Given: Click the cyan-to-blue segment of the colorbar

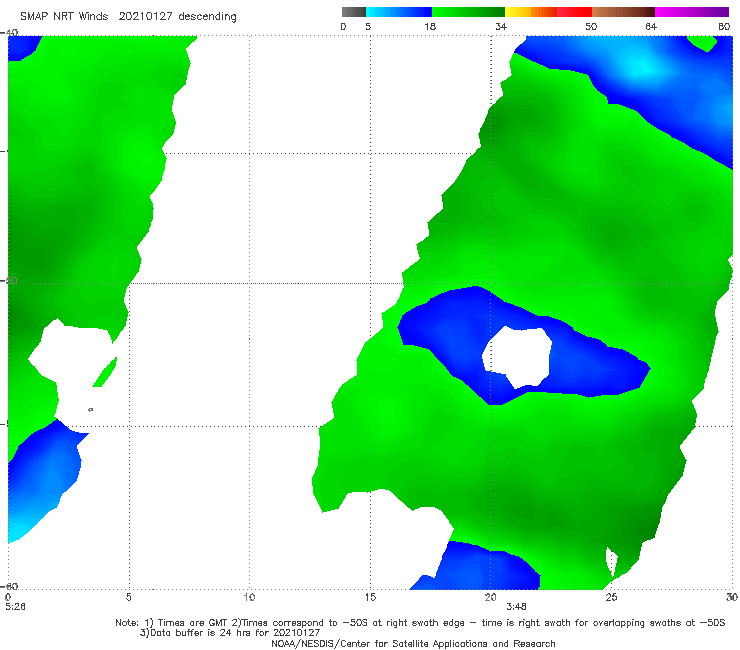Looking at the screenshot, I should point(399,12).
